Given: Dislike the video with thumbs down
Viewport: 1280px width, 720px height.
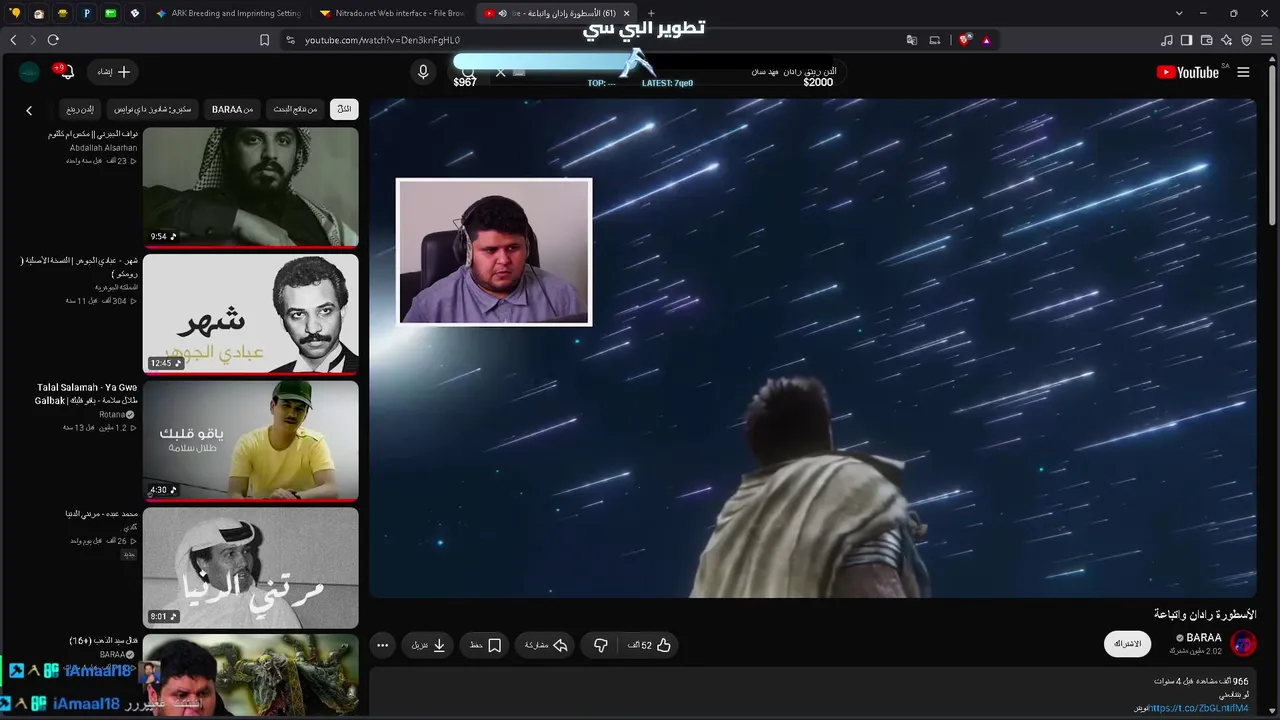Looking at the screenshot, I should point(601,645).
